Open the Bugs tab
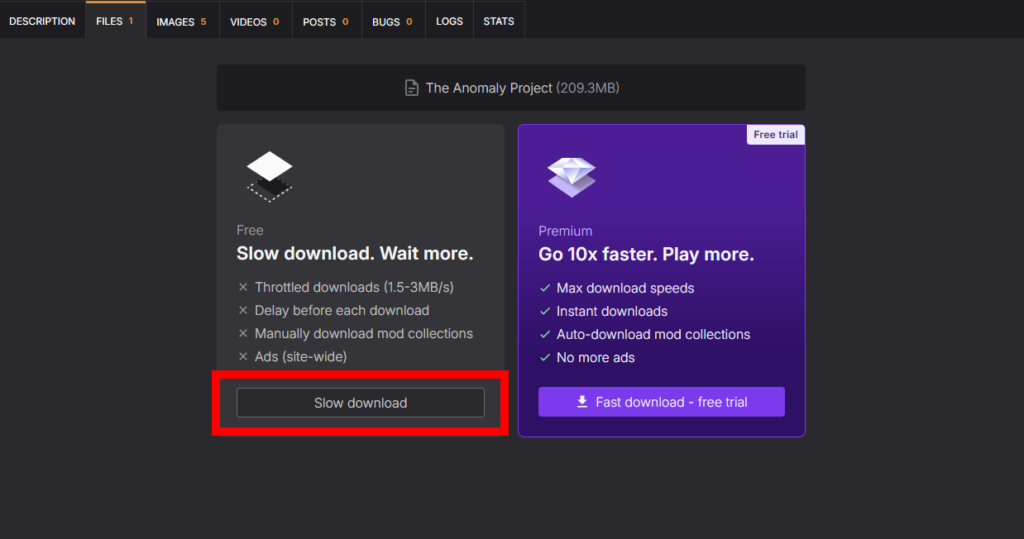1024x539 pixels. [x=391, y=21]
